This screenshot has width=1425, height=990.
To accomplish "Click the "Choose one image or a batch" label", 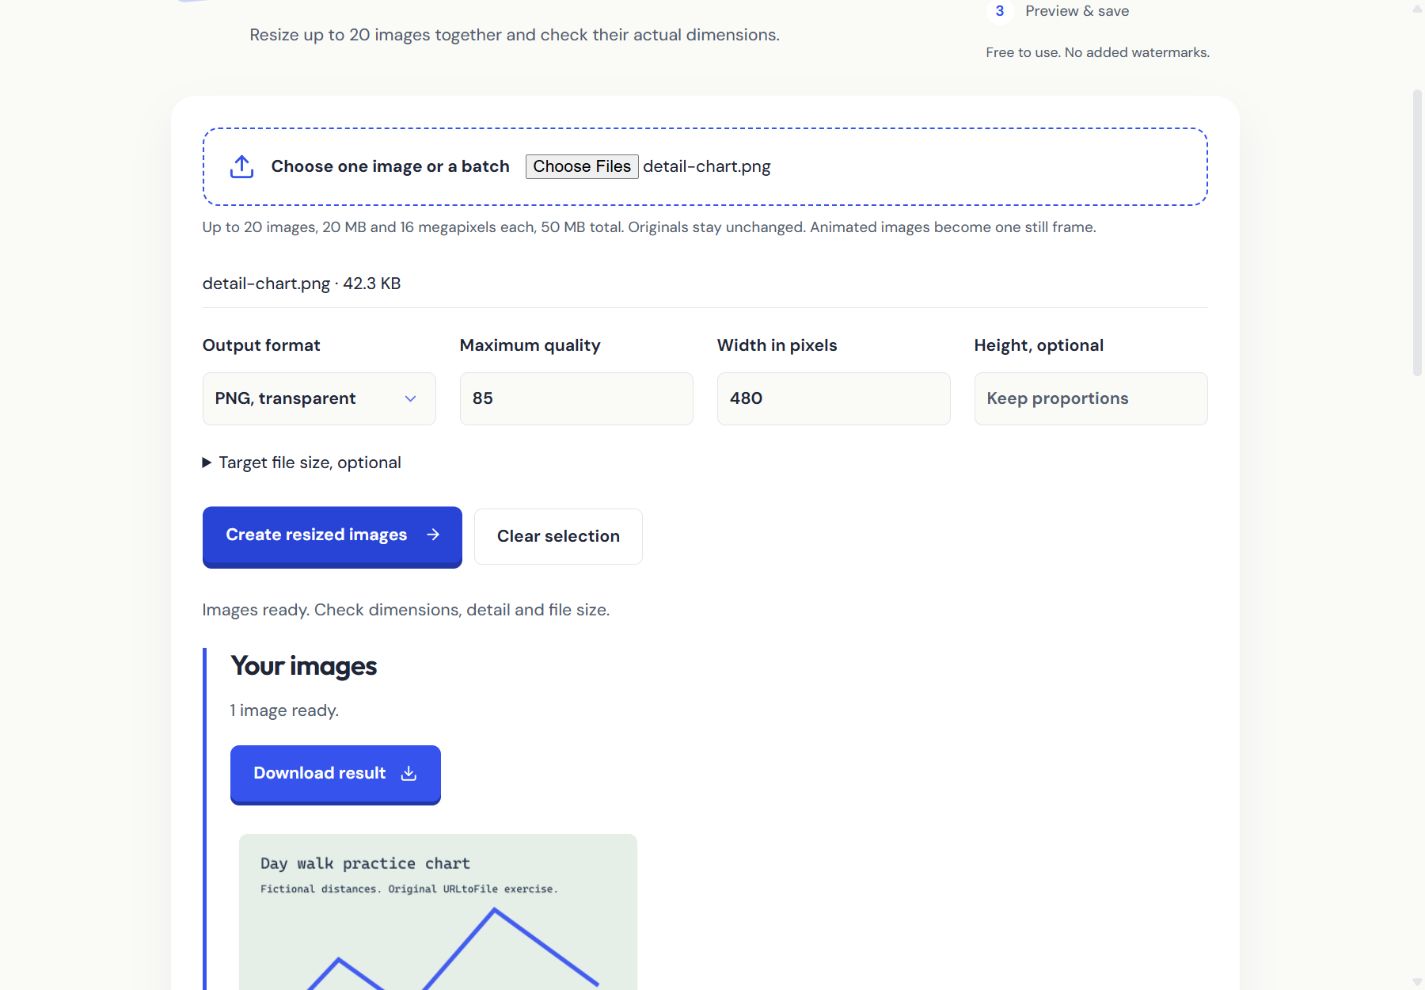I will 390,167.
